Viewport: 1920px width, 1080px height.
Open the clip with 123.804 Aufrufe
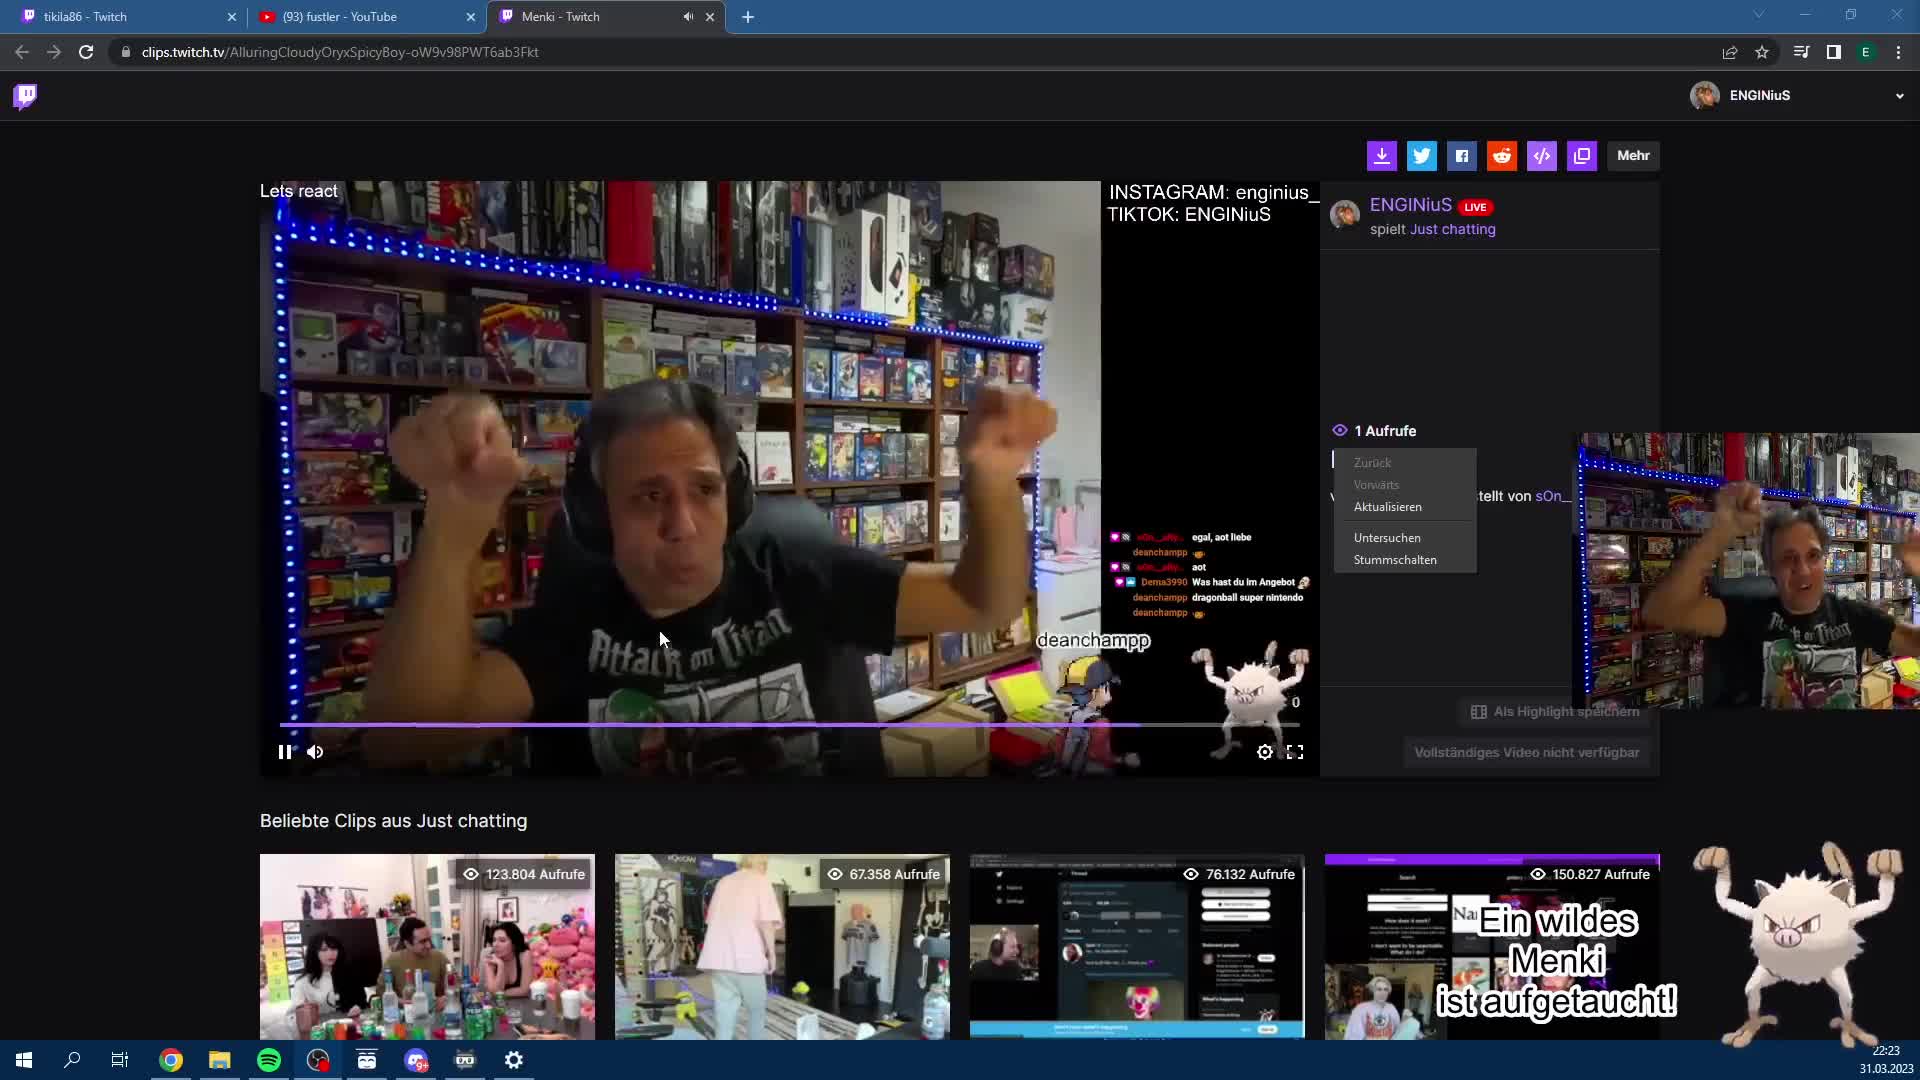(x=427, y=946)
